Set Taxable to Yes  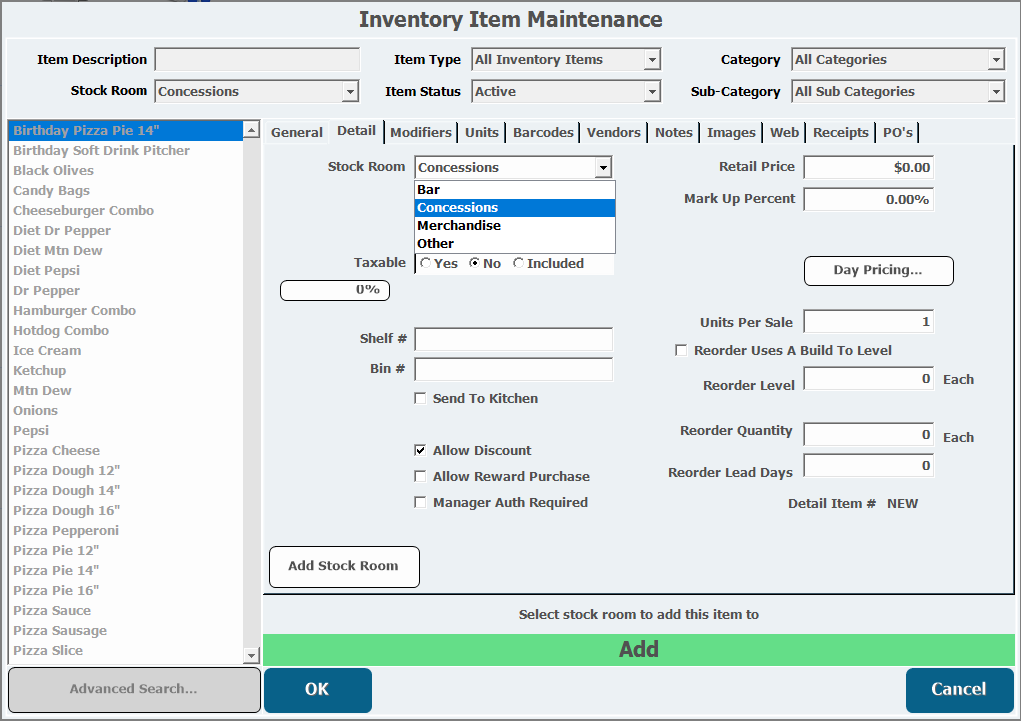click(x=427, y=264)
